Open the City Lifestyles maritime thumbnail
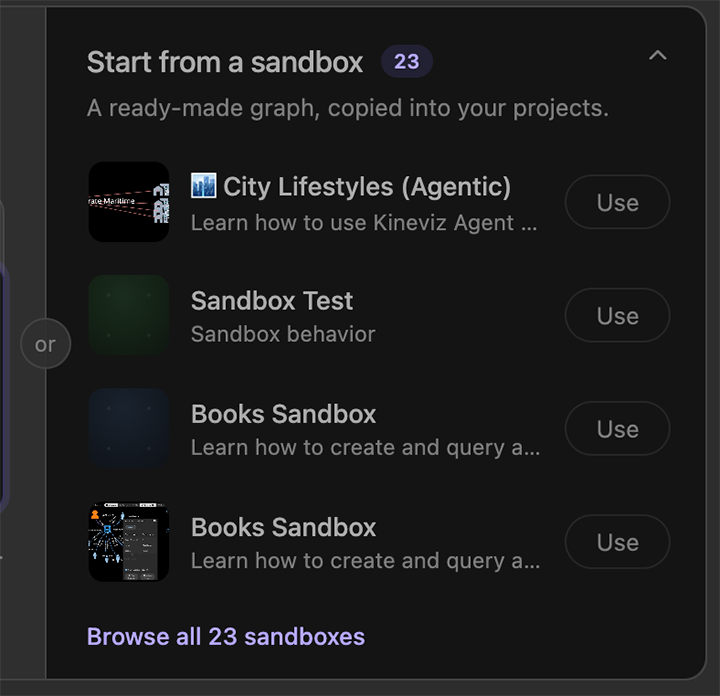This screenshot has height=696, width=720. point(129,202)
